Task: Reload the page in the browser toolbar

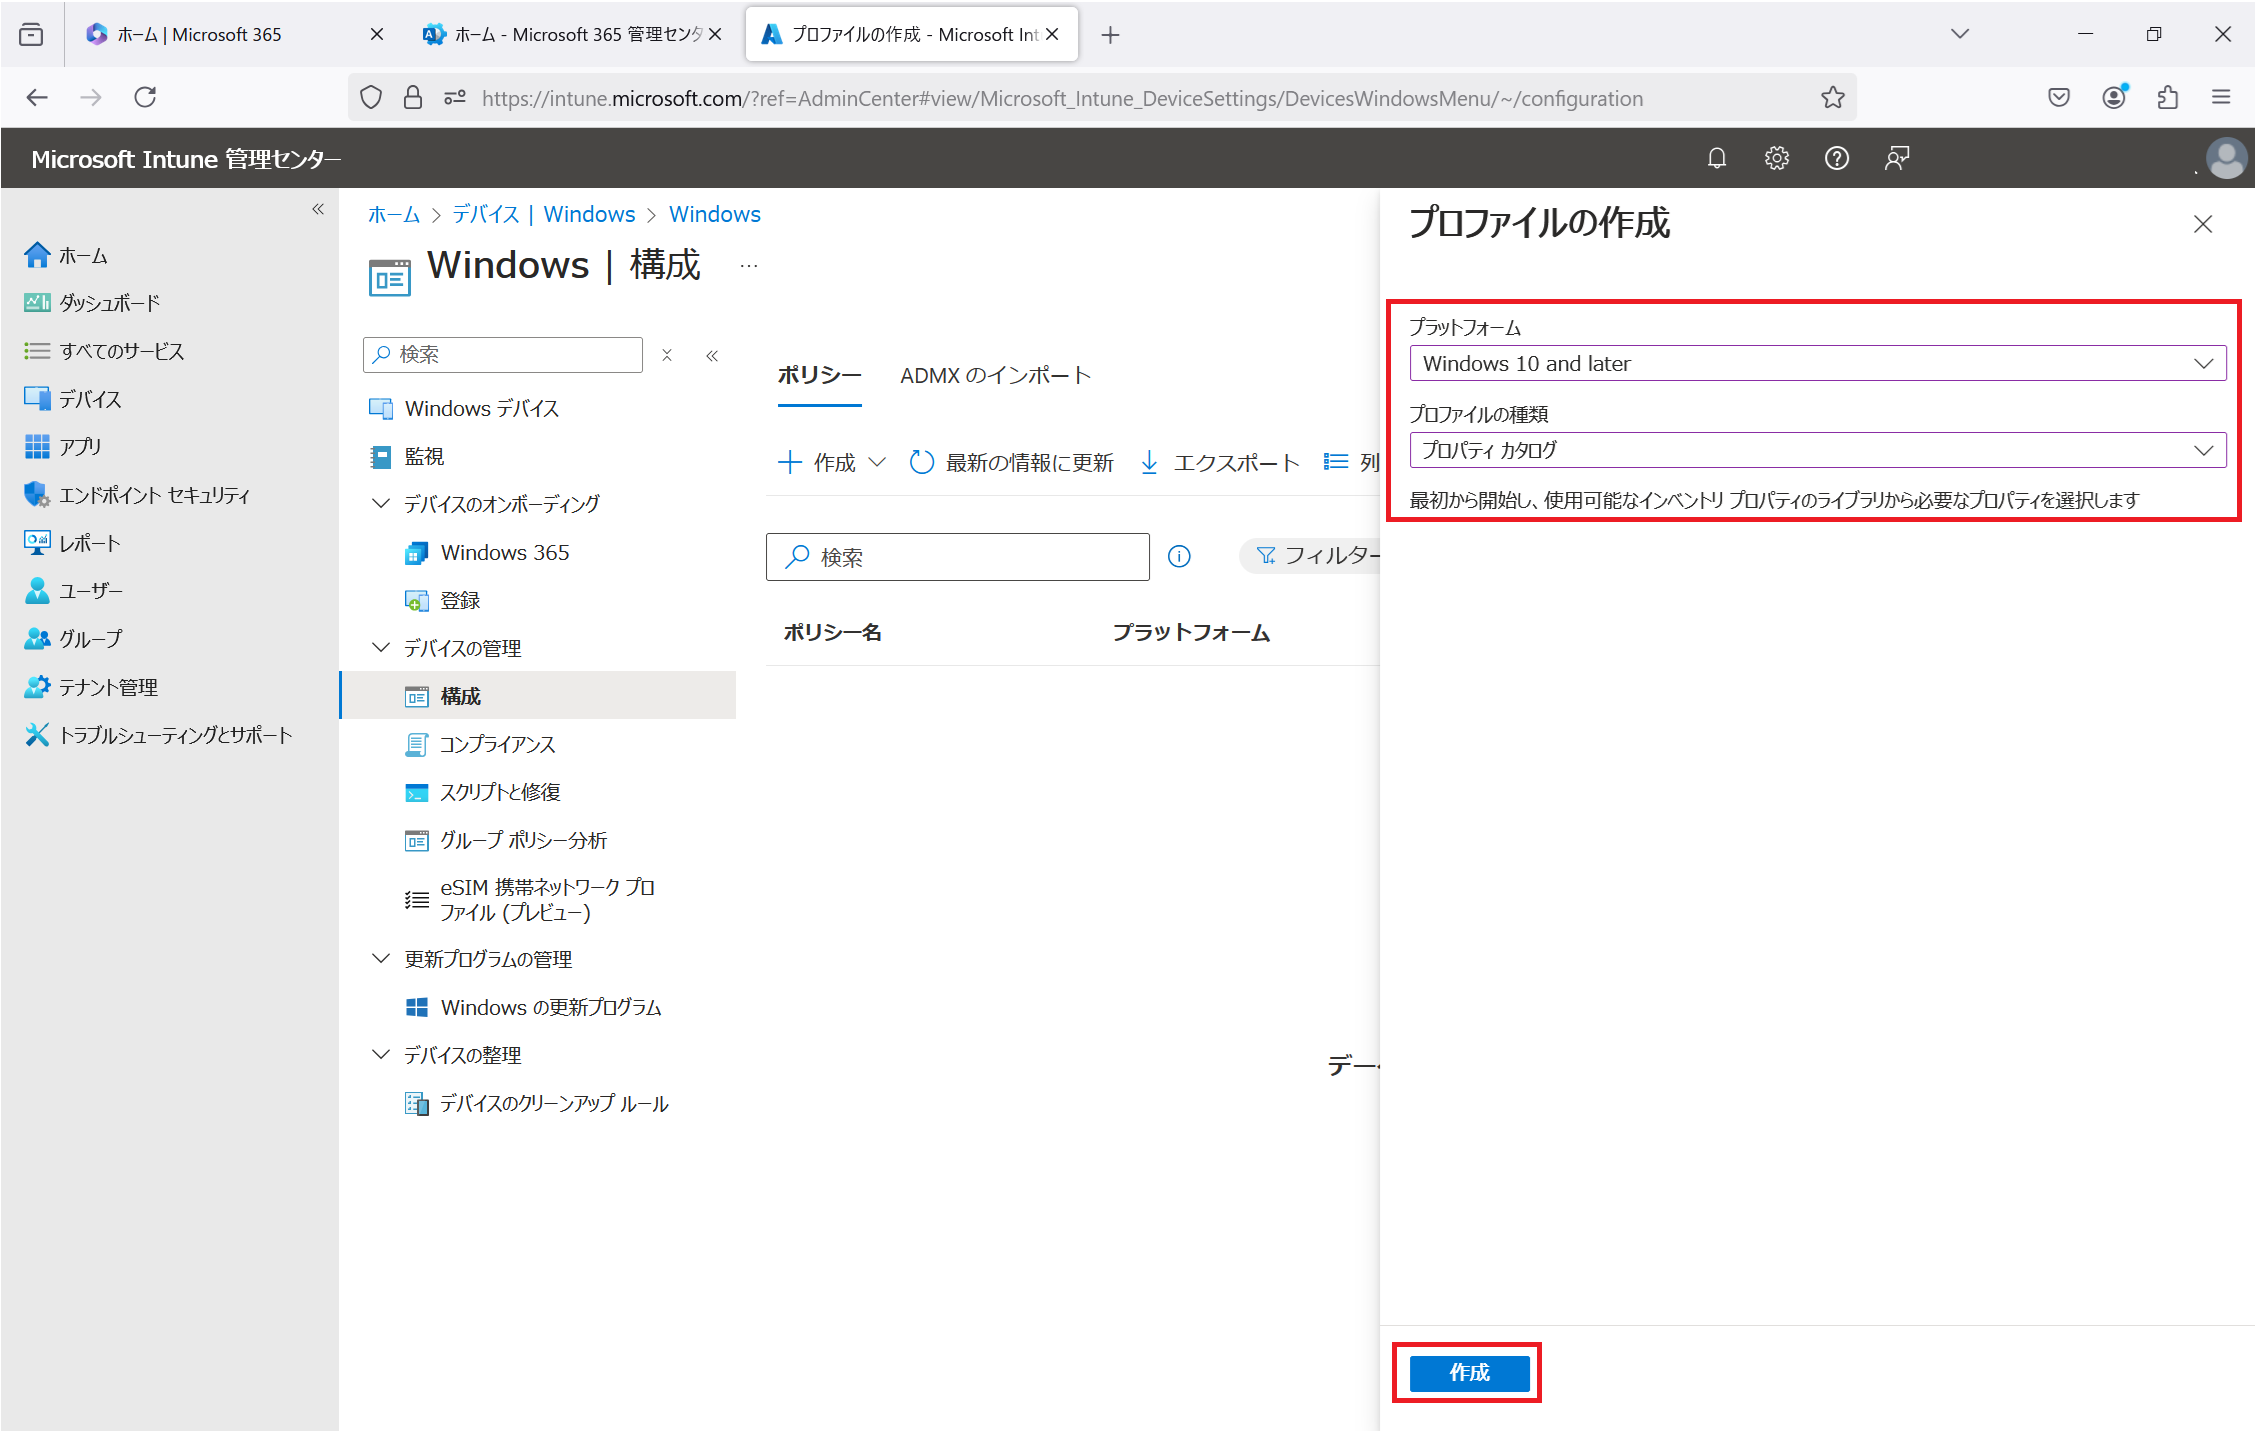Action: [145, 97]
